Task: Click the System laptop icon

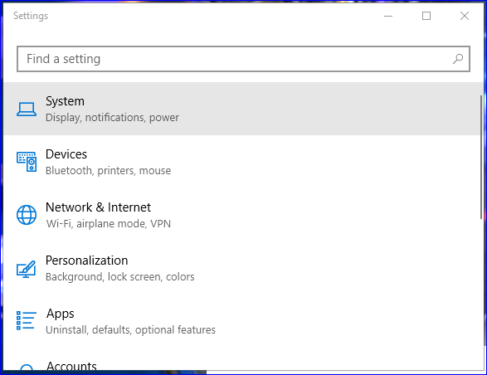Action: pyautogui.click(x=26, y=109)
